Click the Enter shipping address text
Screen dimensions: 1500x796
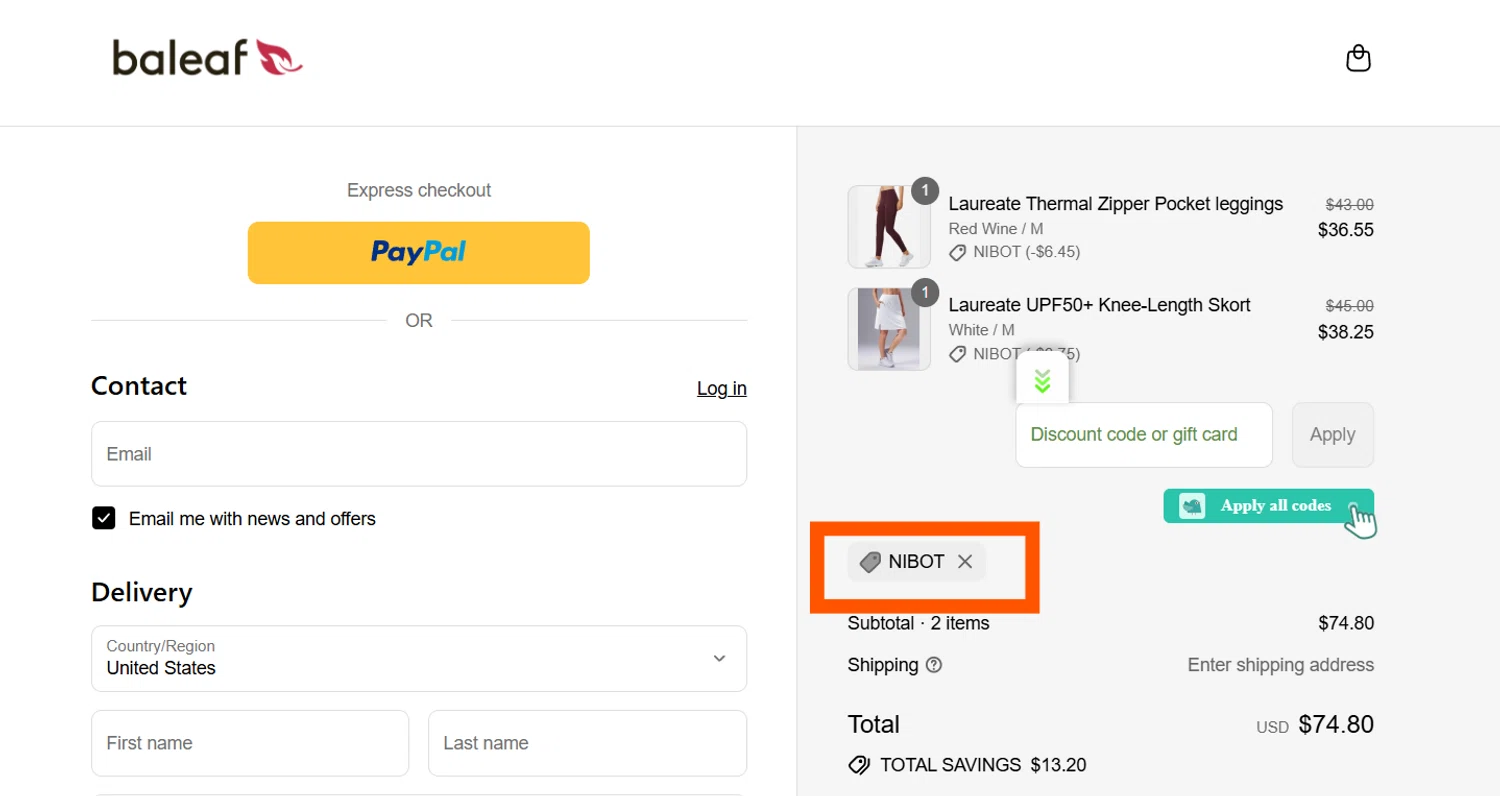(x=1281, y=665)
